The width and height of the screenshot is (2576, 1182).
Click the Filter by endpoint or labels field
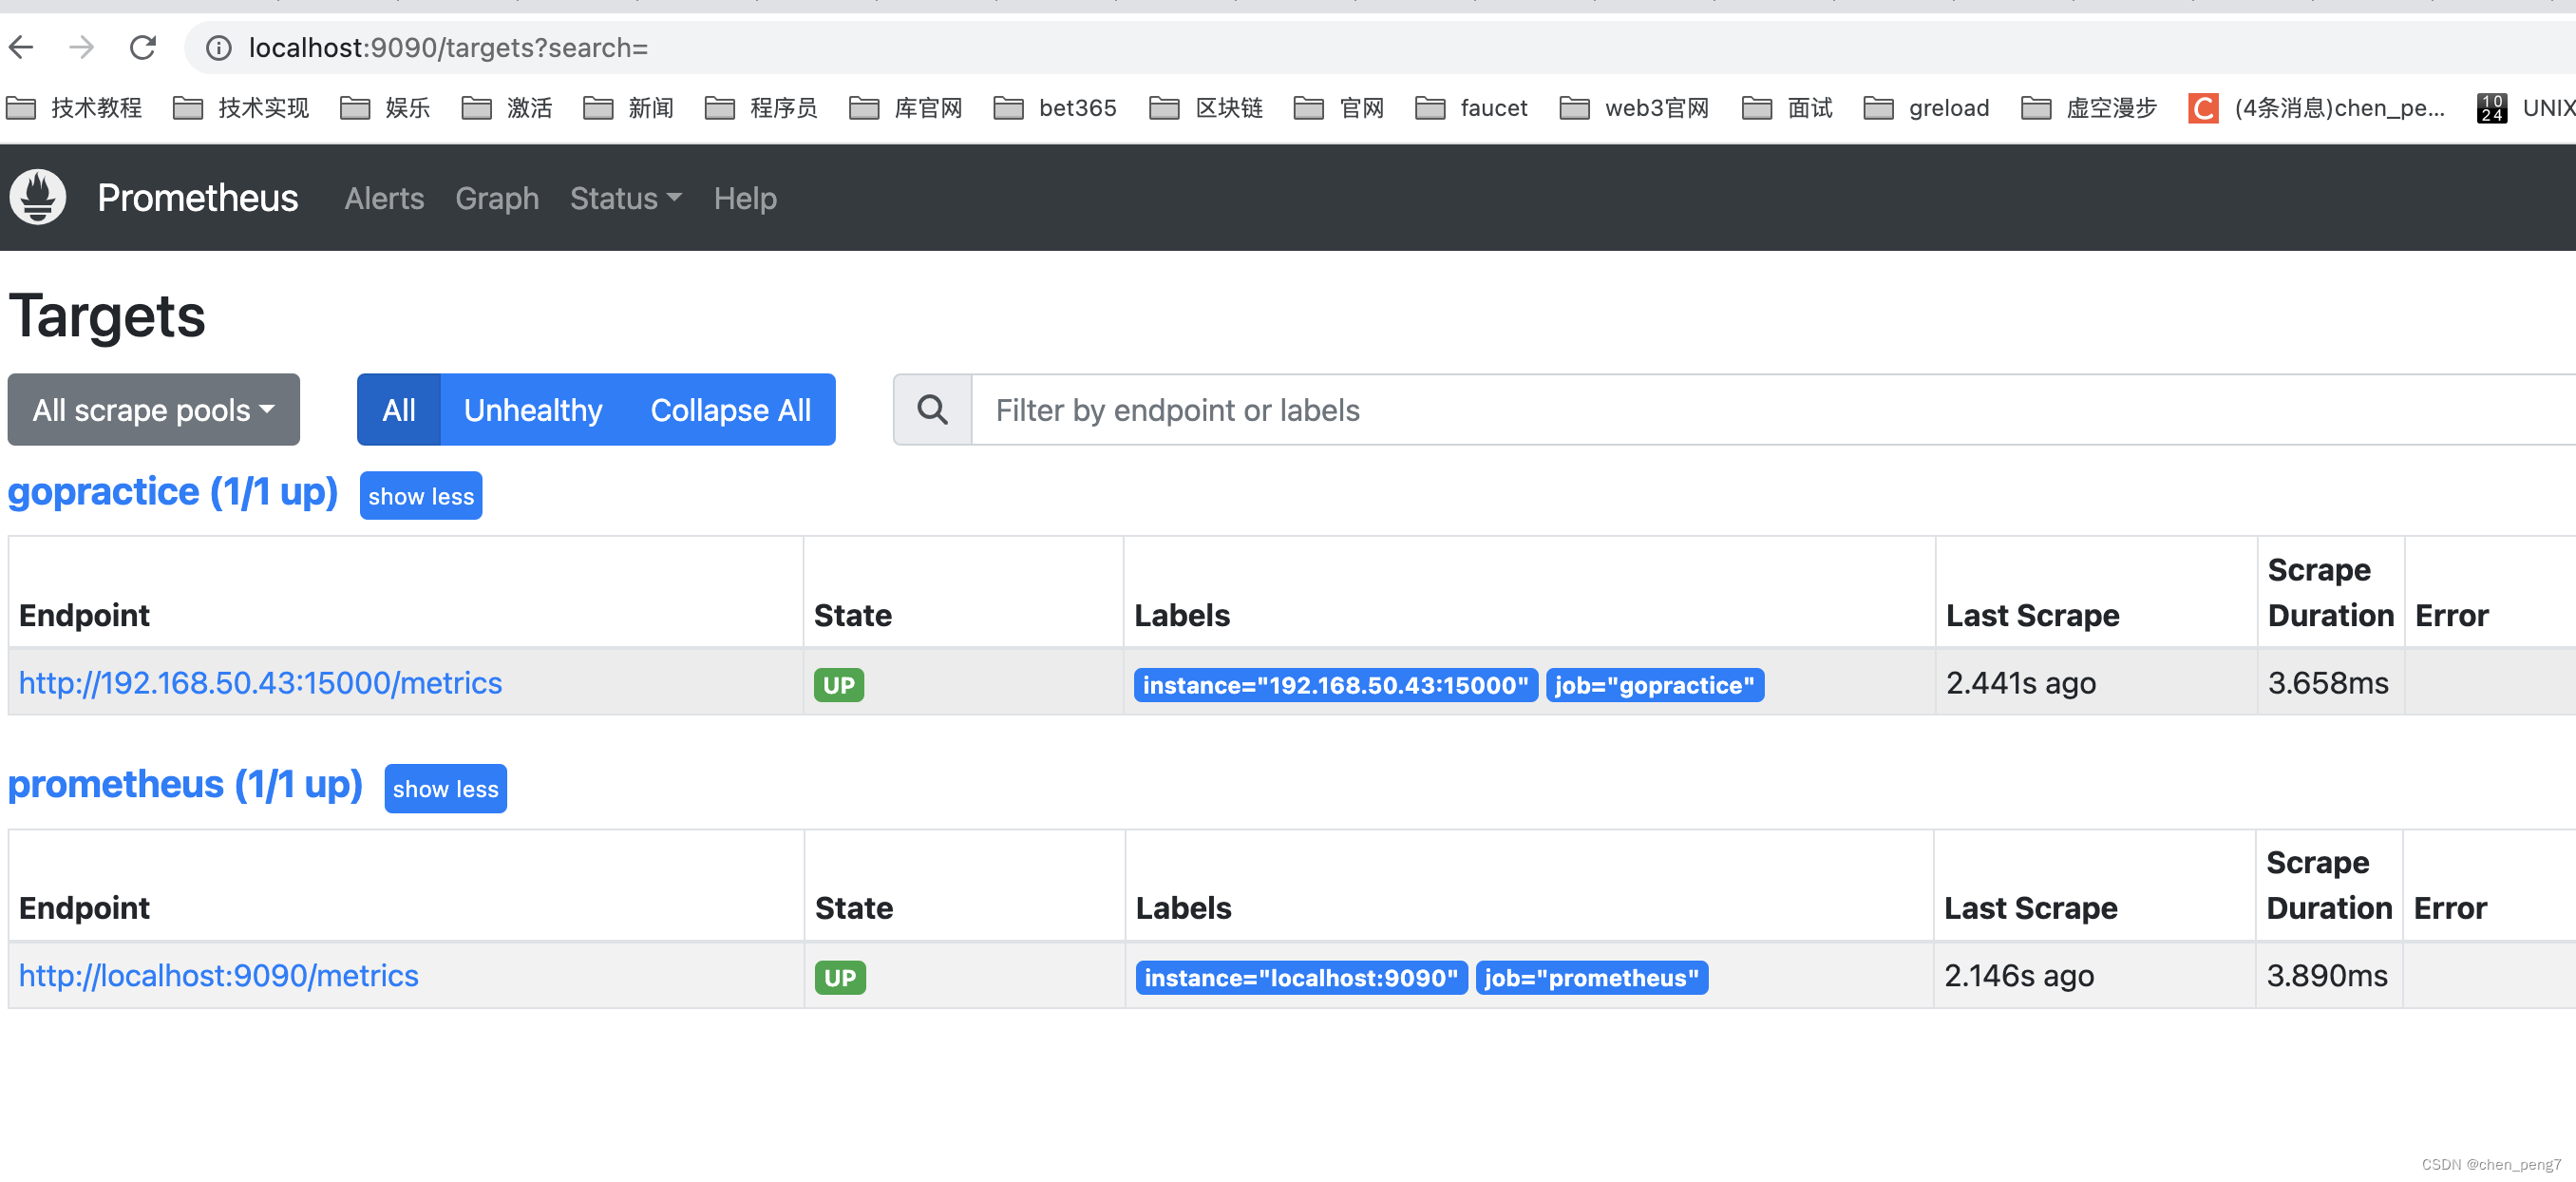[x=1772, y=410]
